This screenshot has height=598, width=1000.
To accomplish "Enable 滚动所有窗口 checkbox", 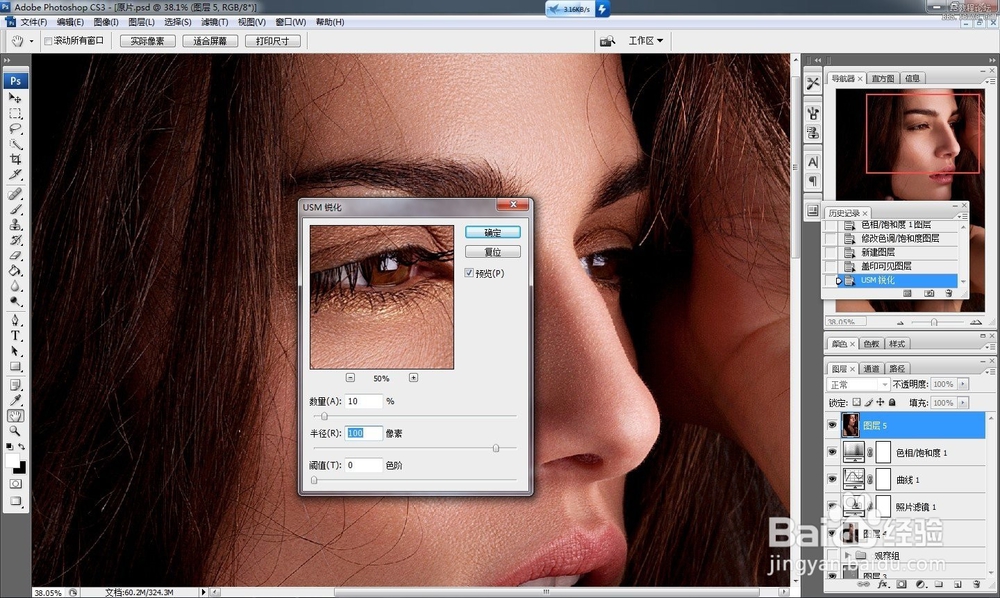I will [x=48, y=41].
